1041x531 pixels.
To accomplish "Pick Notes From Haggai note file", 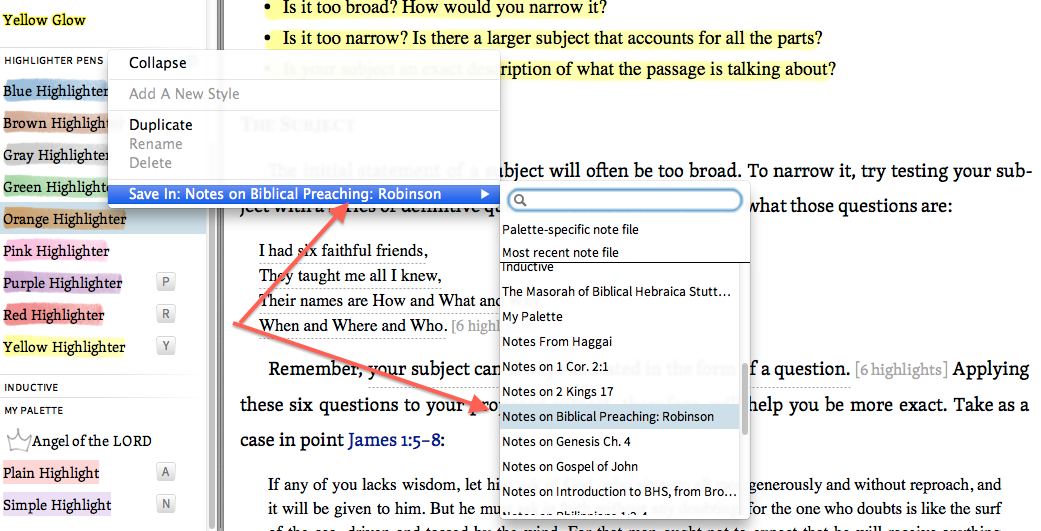I will [x=557, y=342].
